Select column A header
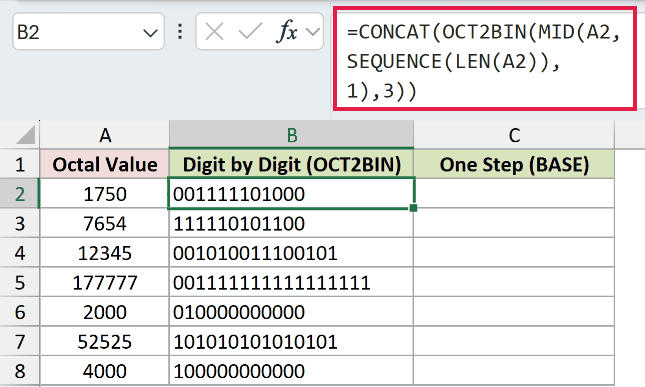The width and height of the screenshot is (645, 387). click(x=104, y=134)
